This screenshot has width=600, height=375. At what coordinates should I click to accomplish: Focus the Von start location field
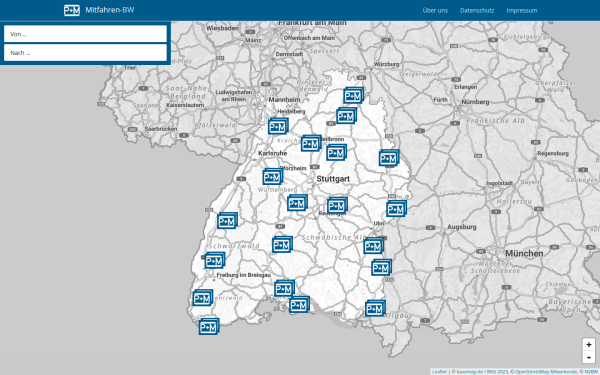point(85,34)
